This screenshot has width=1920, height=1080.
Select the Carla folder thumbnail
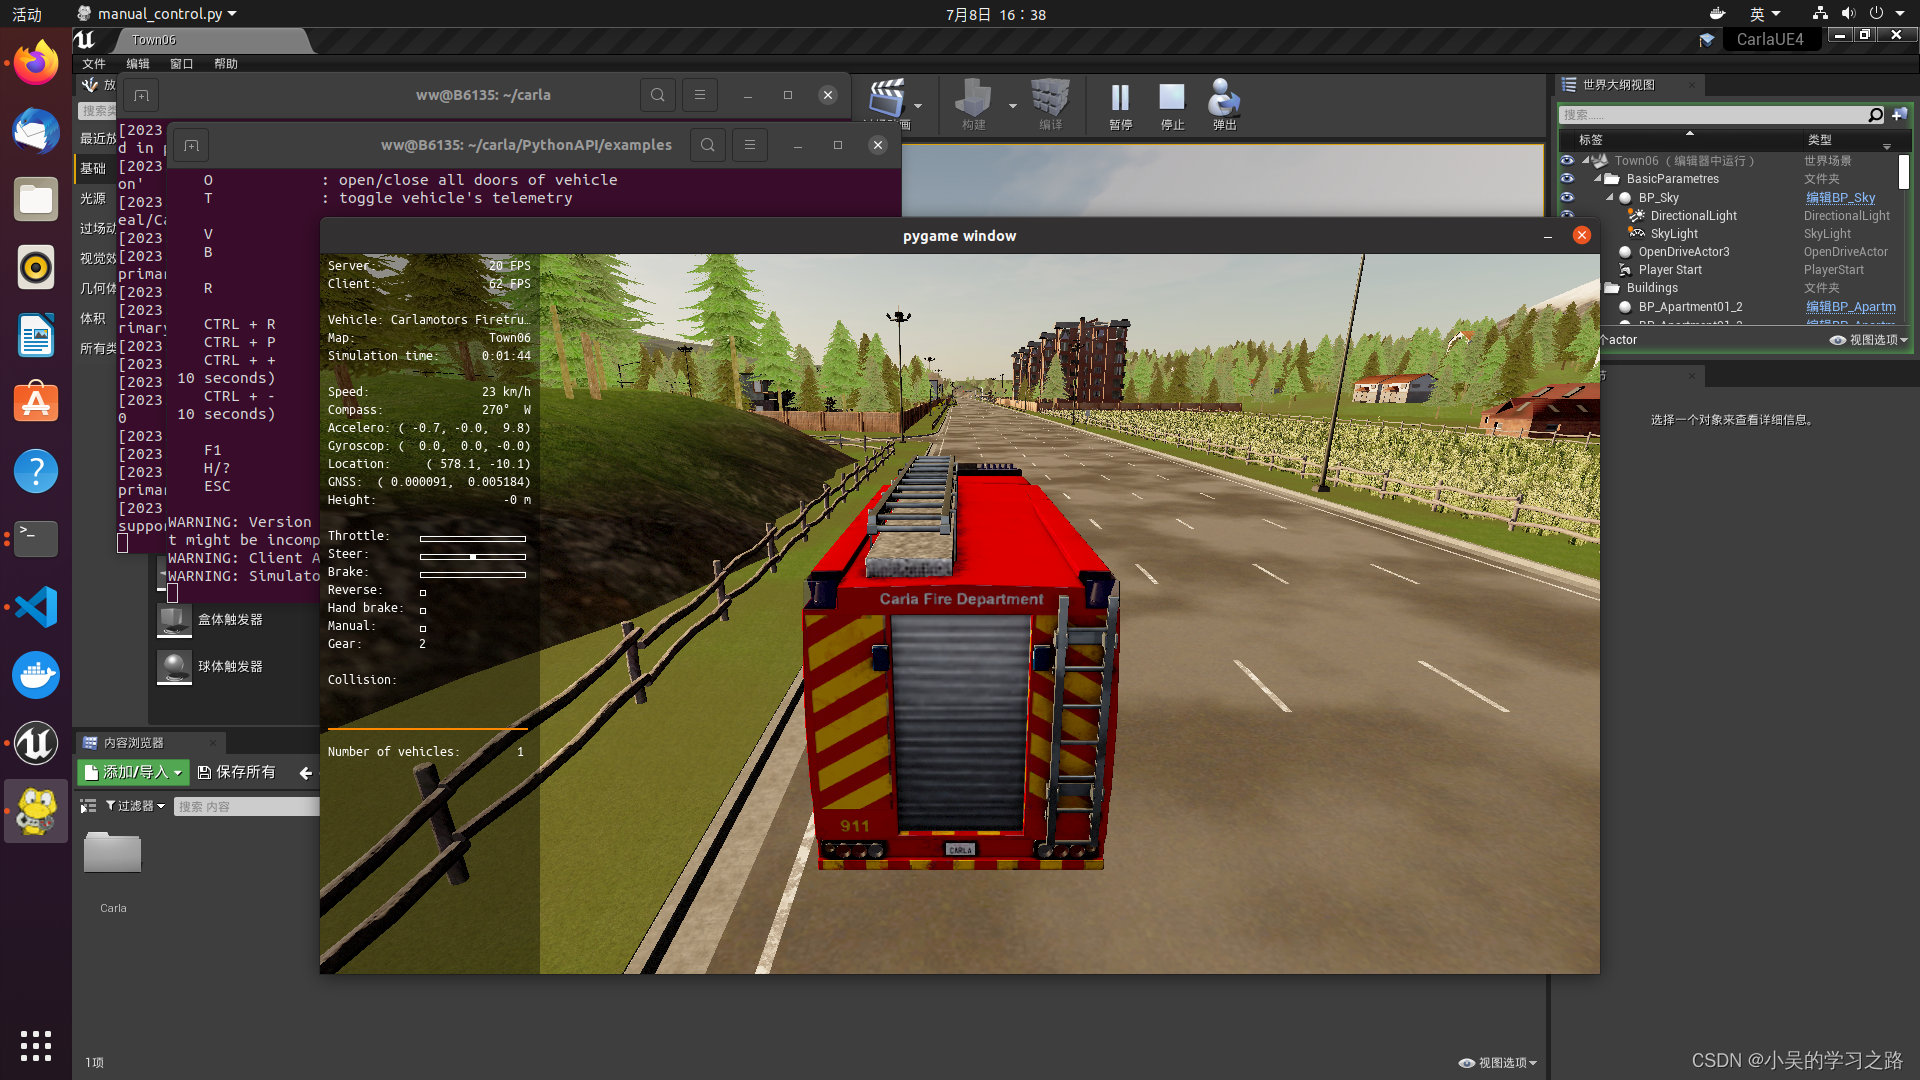112,854
